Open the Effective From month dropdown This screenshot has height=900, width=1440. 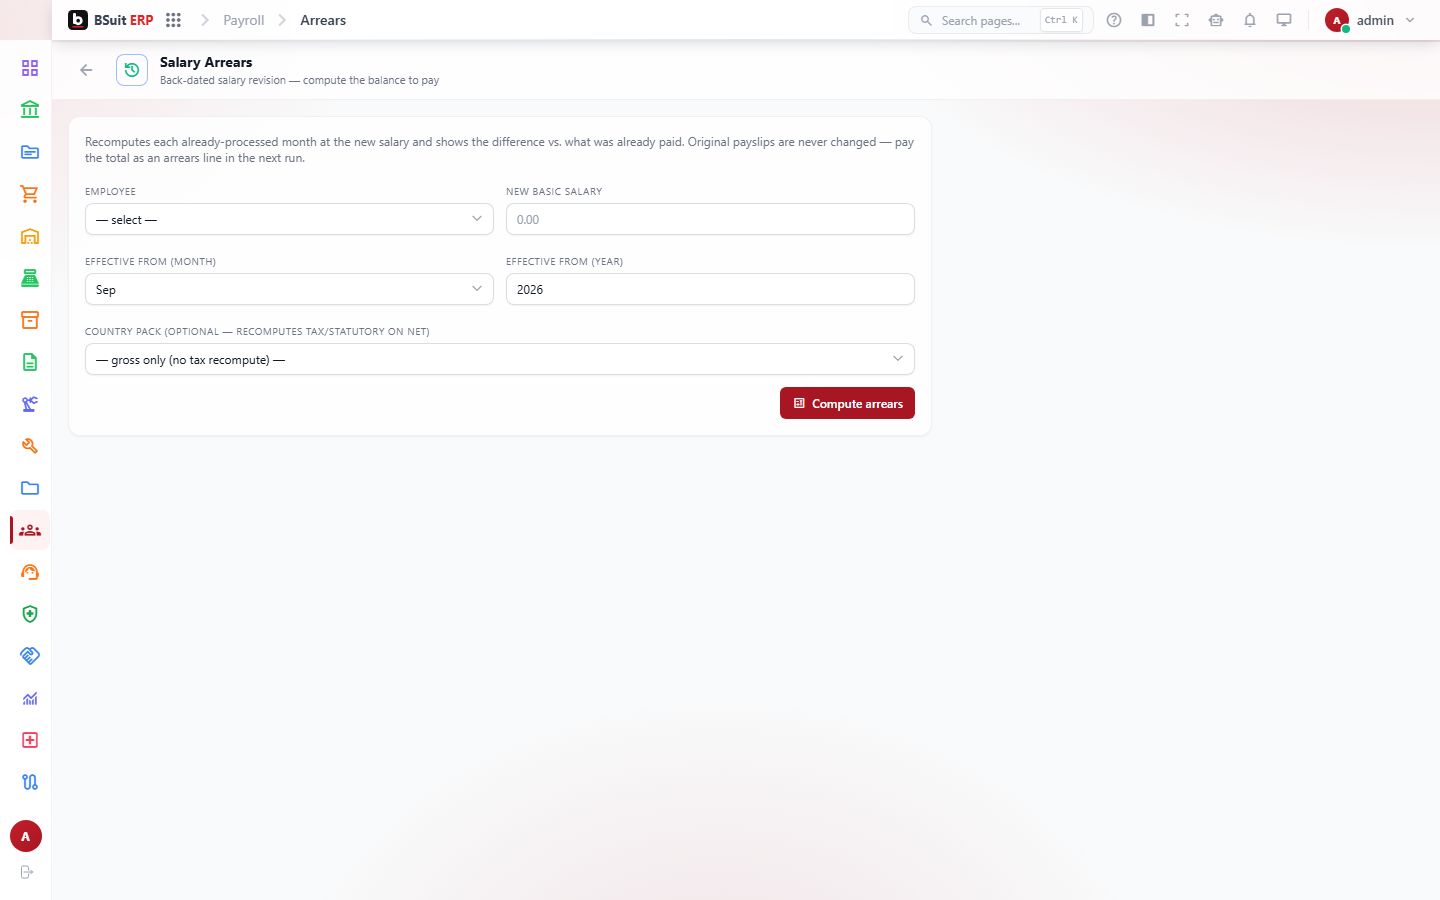289,289
